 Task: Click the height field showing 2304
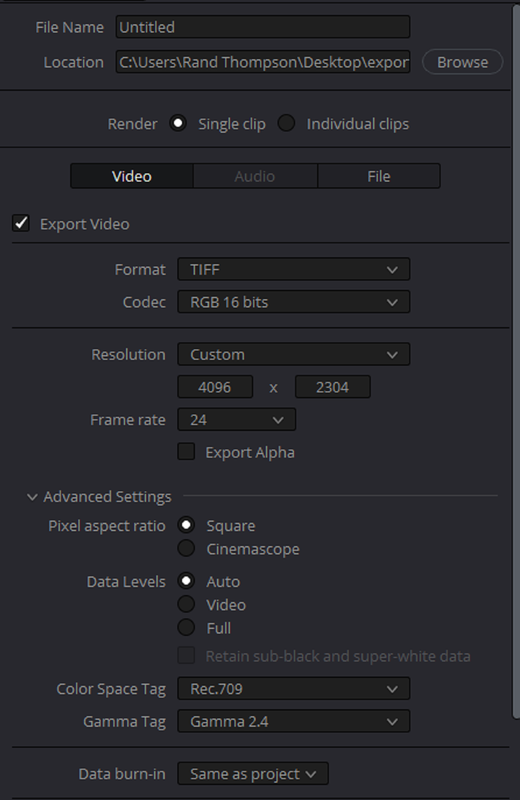tap(332, 387)
